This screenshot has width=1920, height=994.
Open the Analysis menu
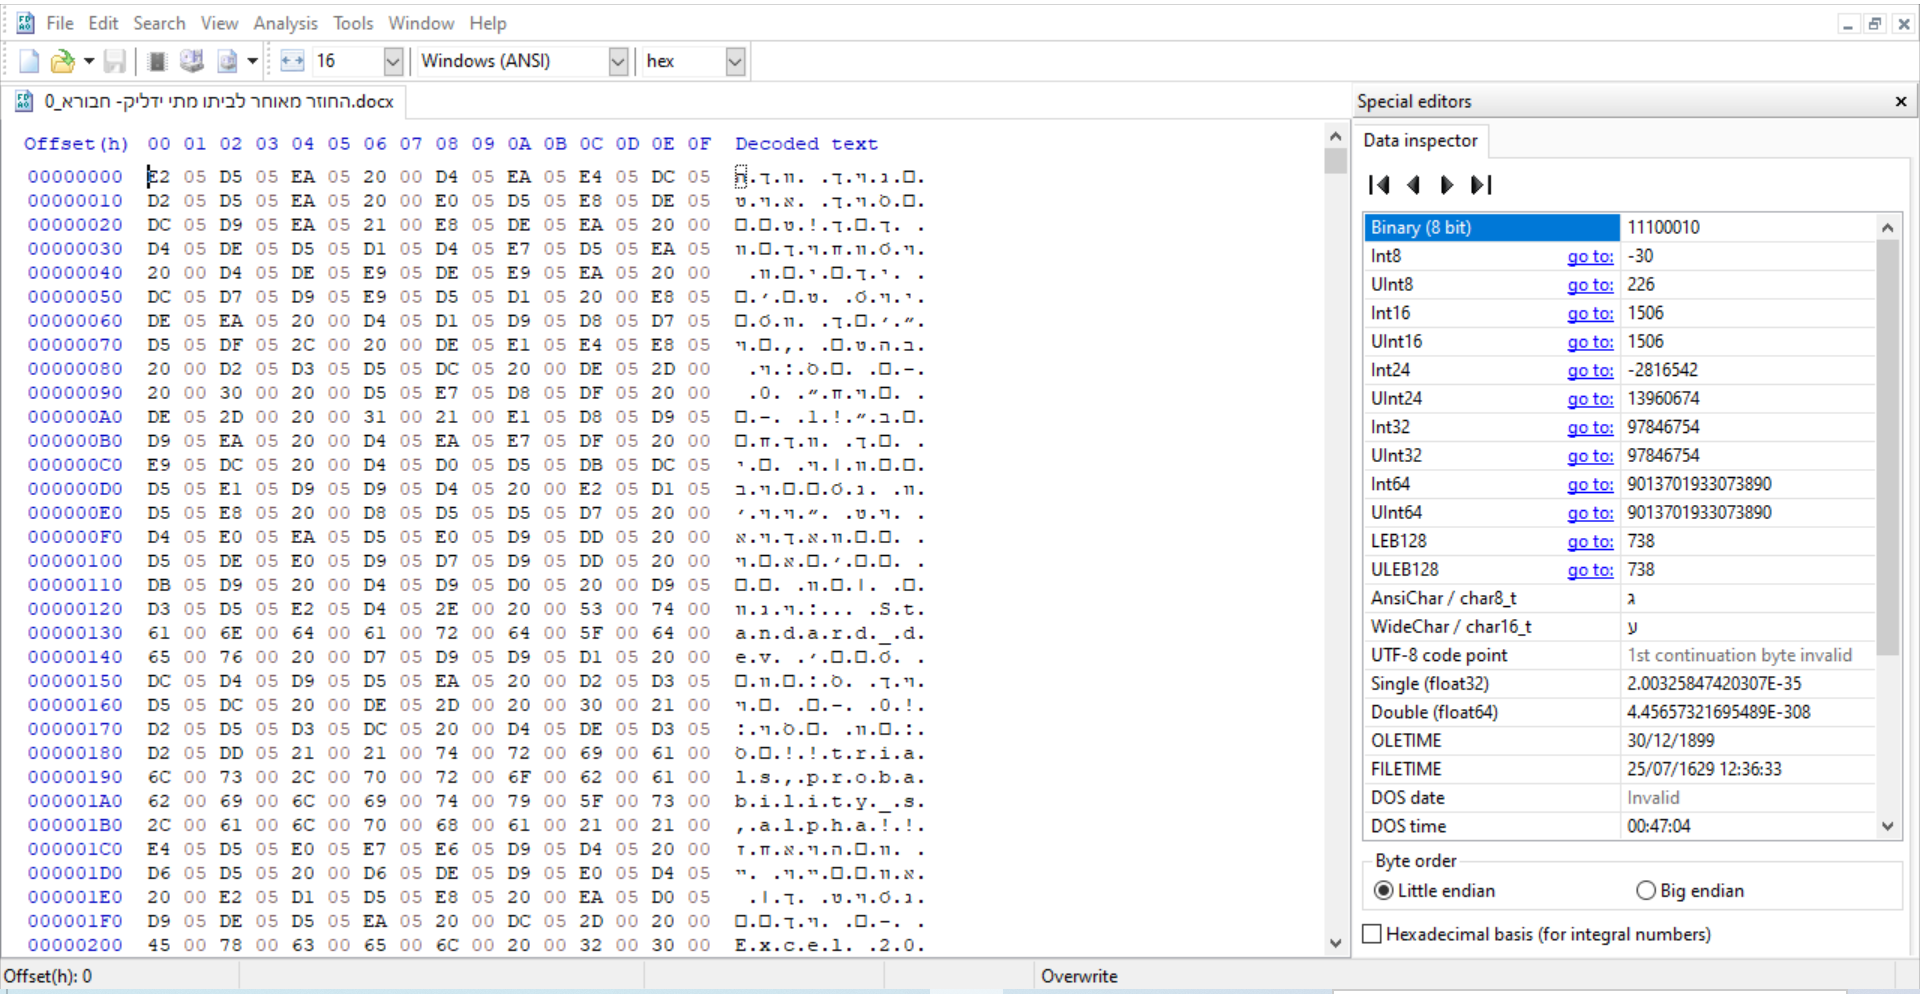(x=285, y=23)
